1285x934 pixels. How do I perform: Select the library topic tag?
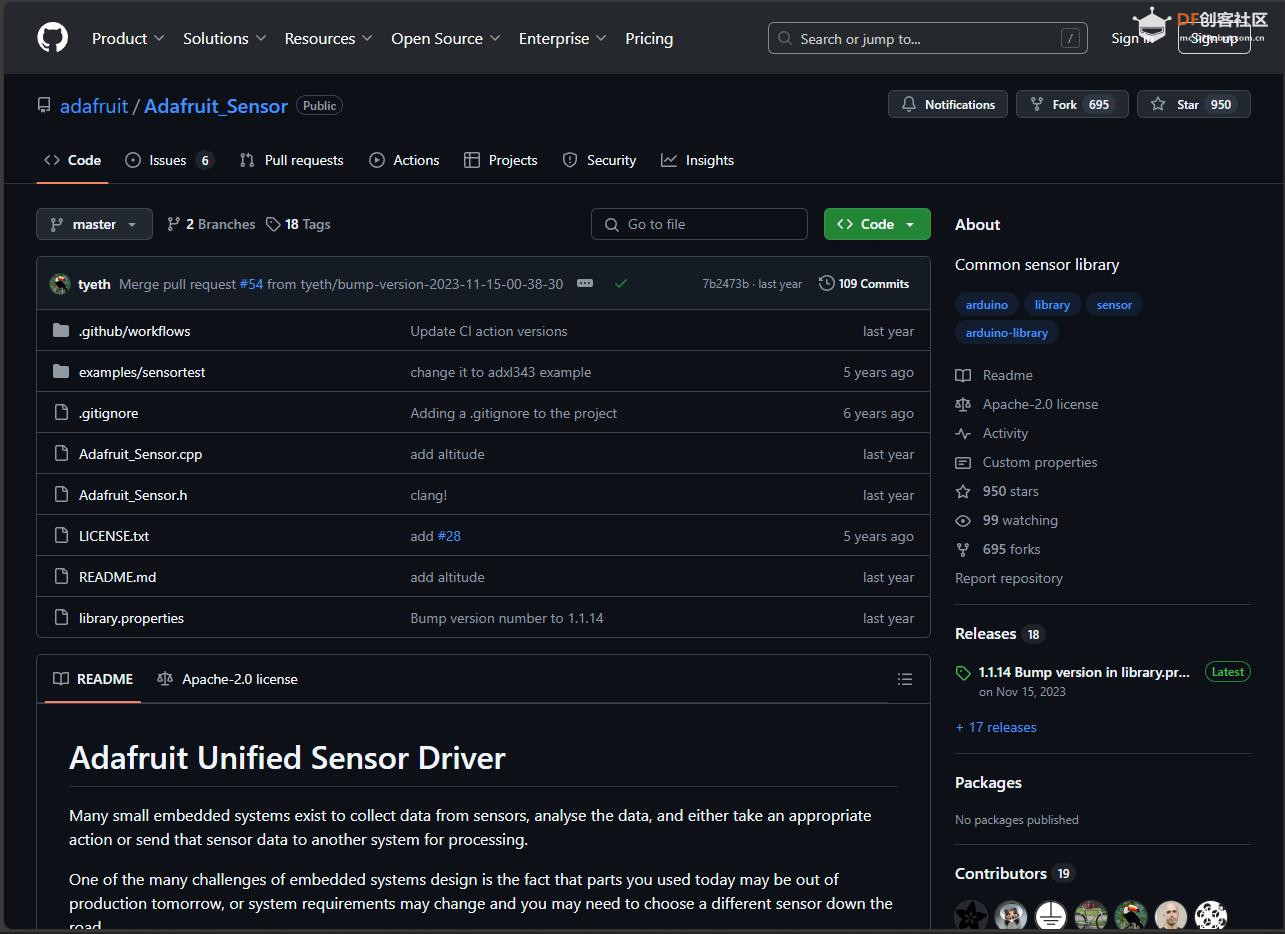1052,305
